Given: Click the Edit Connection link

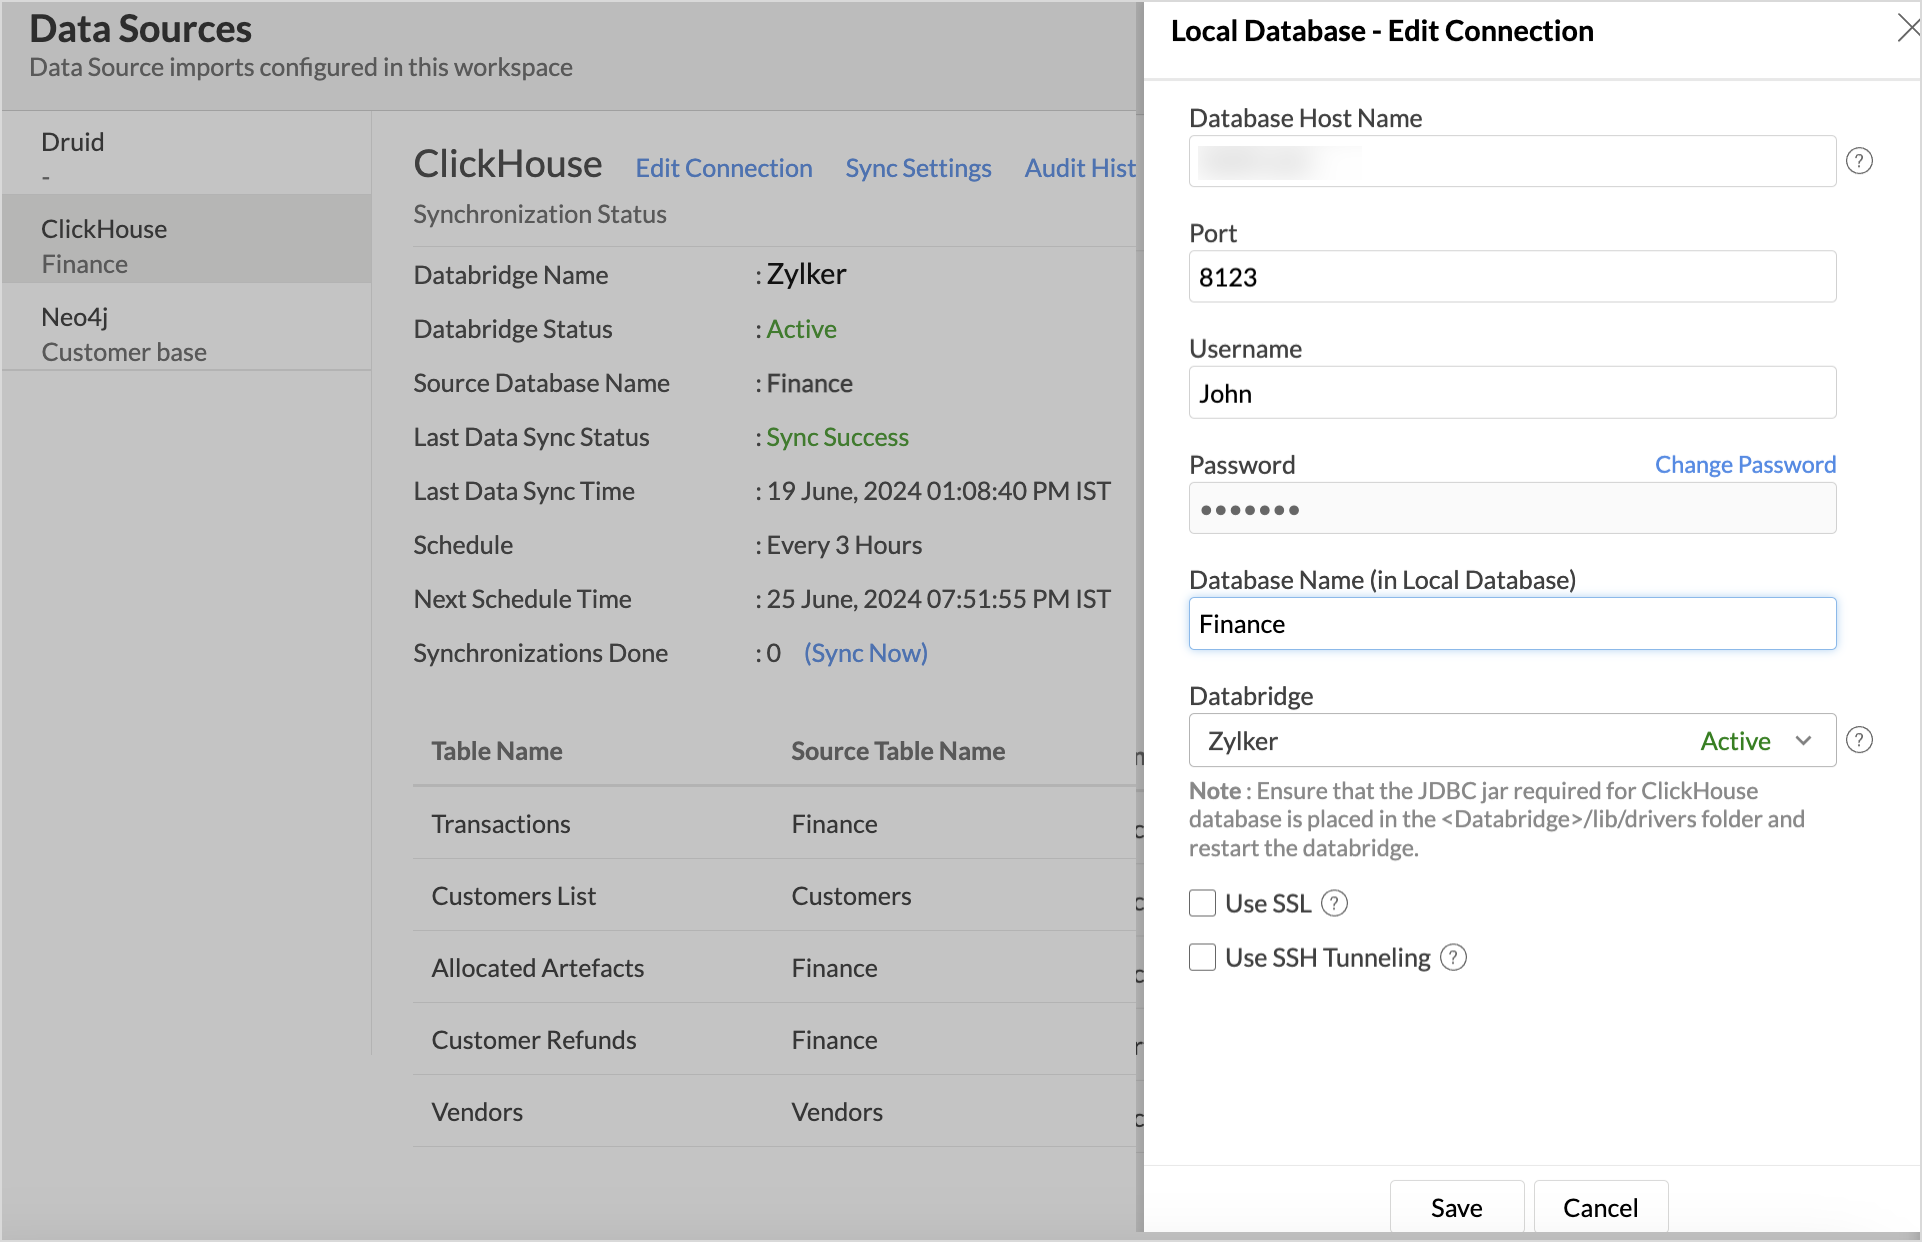Looking at the screenshot, I should pyautogui.click(x=723, y=168).
